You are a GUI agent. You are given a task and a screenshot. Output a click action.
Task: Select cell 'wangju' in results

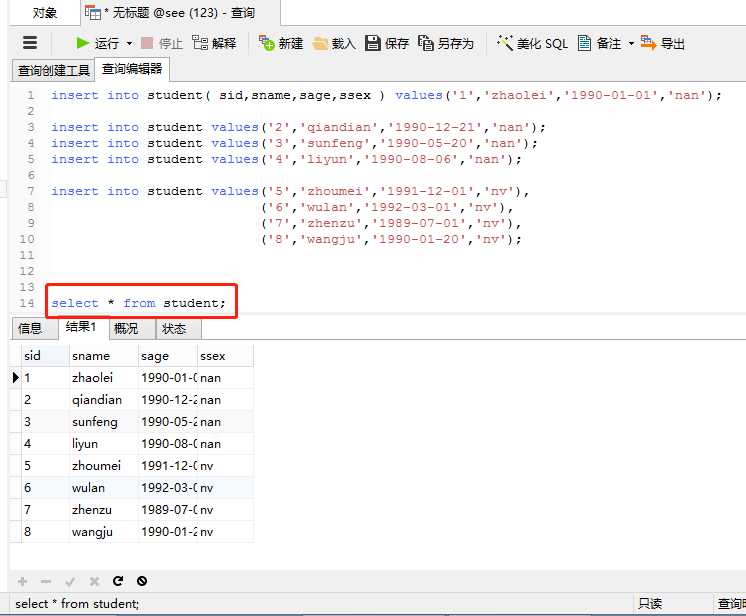pyautogui.click(x=103, y=531)
